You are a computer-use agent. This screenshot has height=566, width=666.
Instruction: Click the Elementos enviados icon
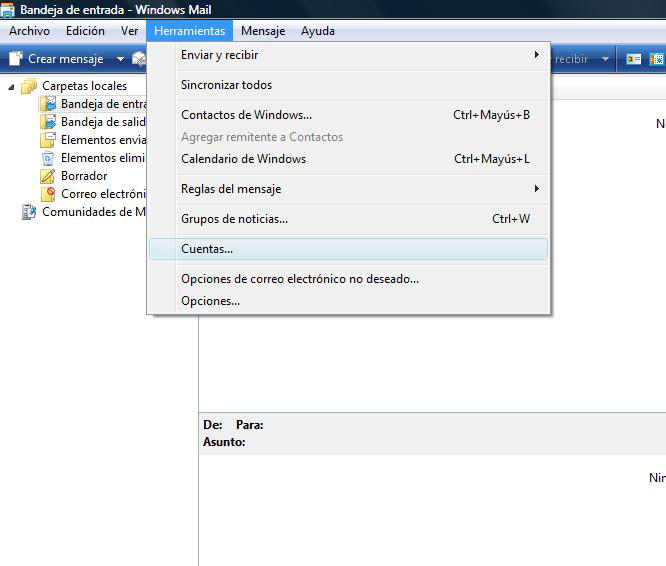[x=48, y=140]
